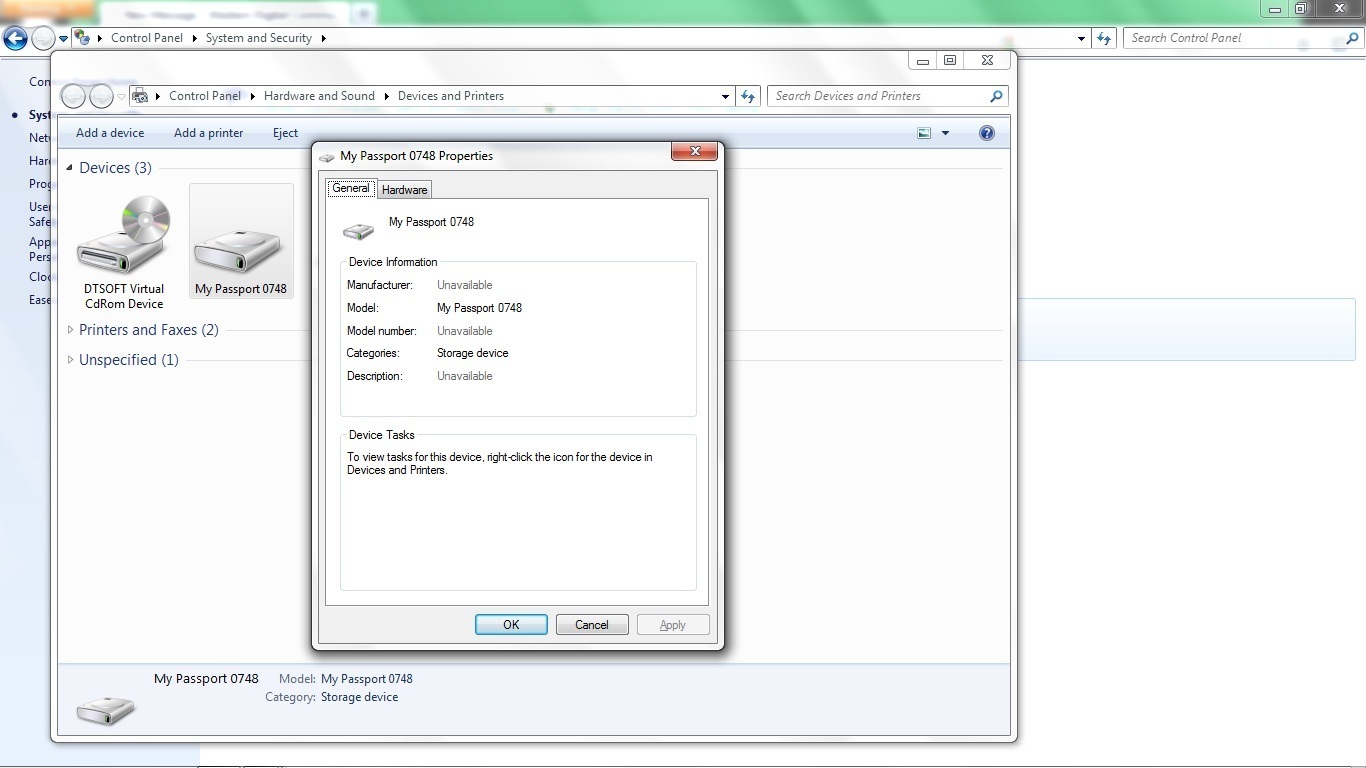
Task: Collapse the Devices (3) group
Action: click(69, 168)
